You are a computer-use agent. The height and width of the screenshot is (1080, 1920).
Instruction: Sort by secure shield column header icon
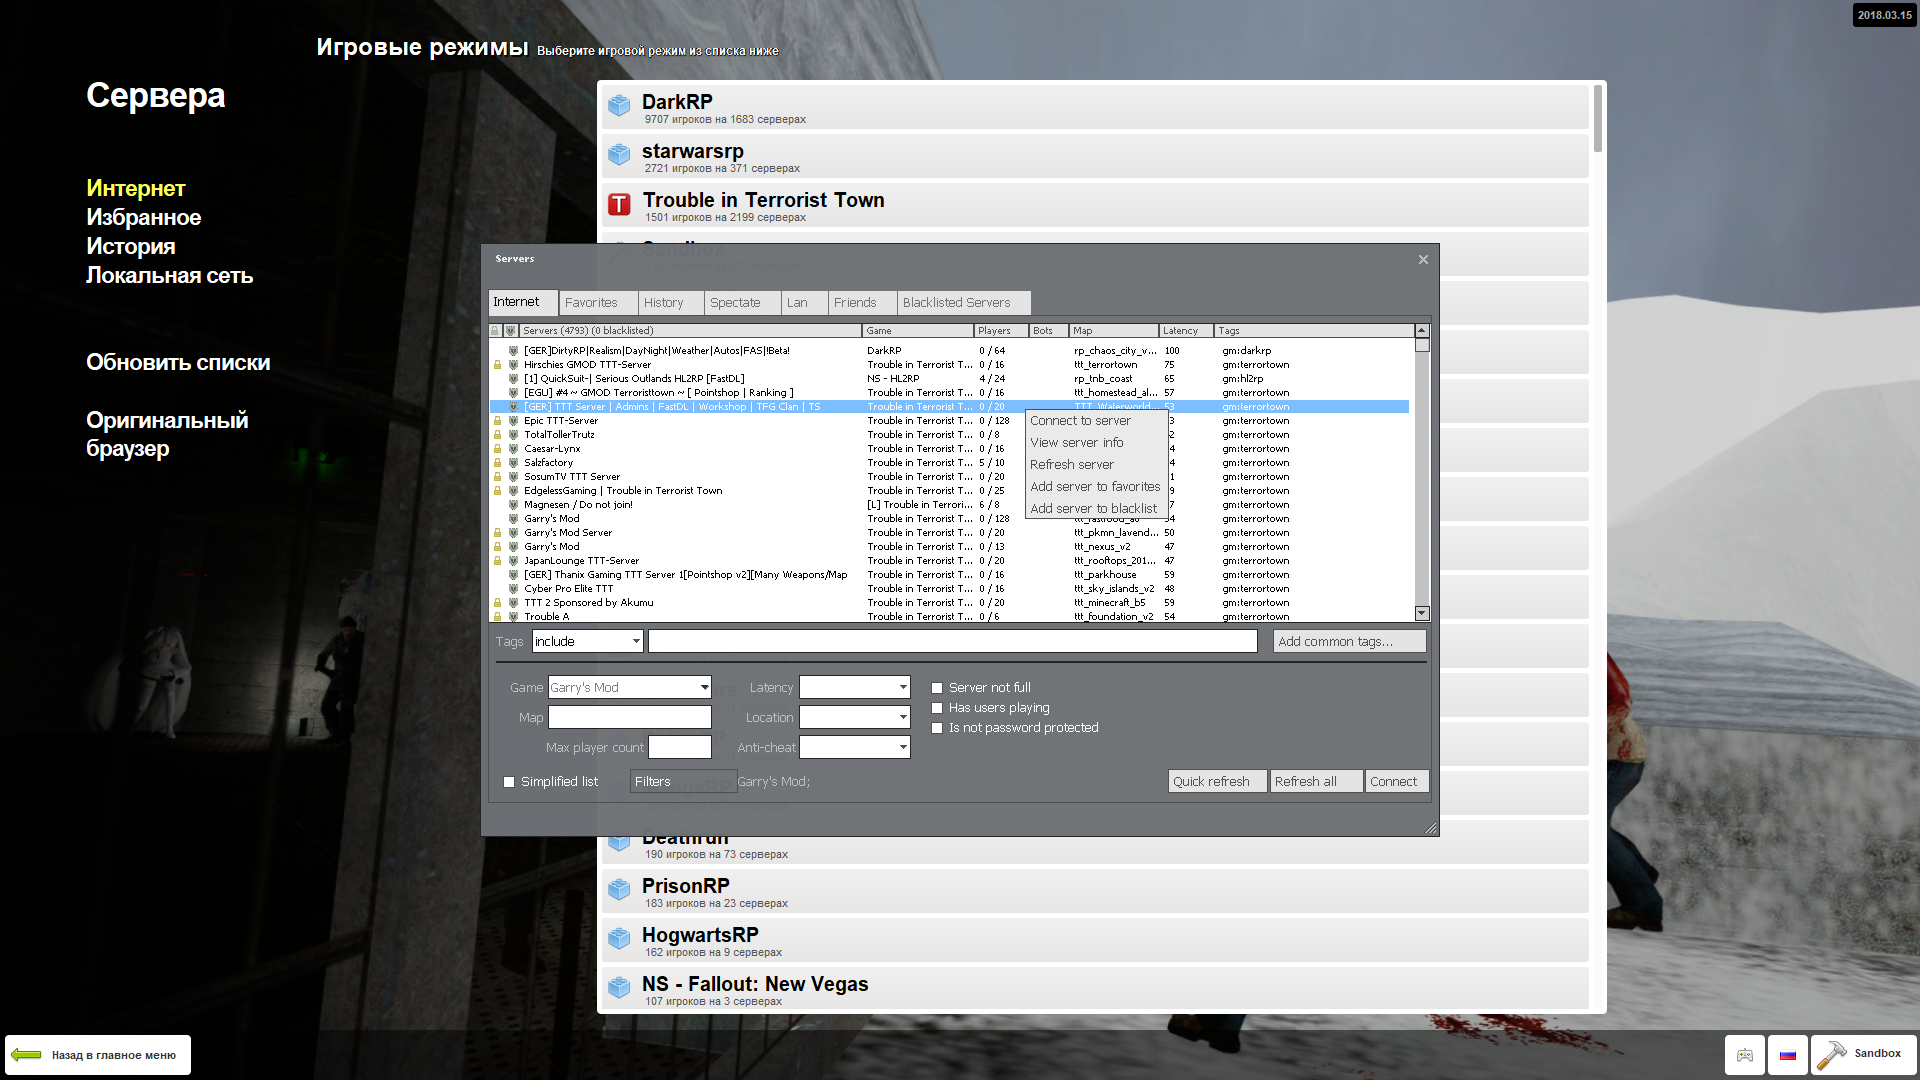[510, 331]
